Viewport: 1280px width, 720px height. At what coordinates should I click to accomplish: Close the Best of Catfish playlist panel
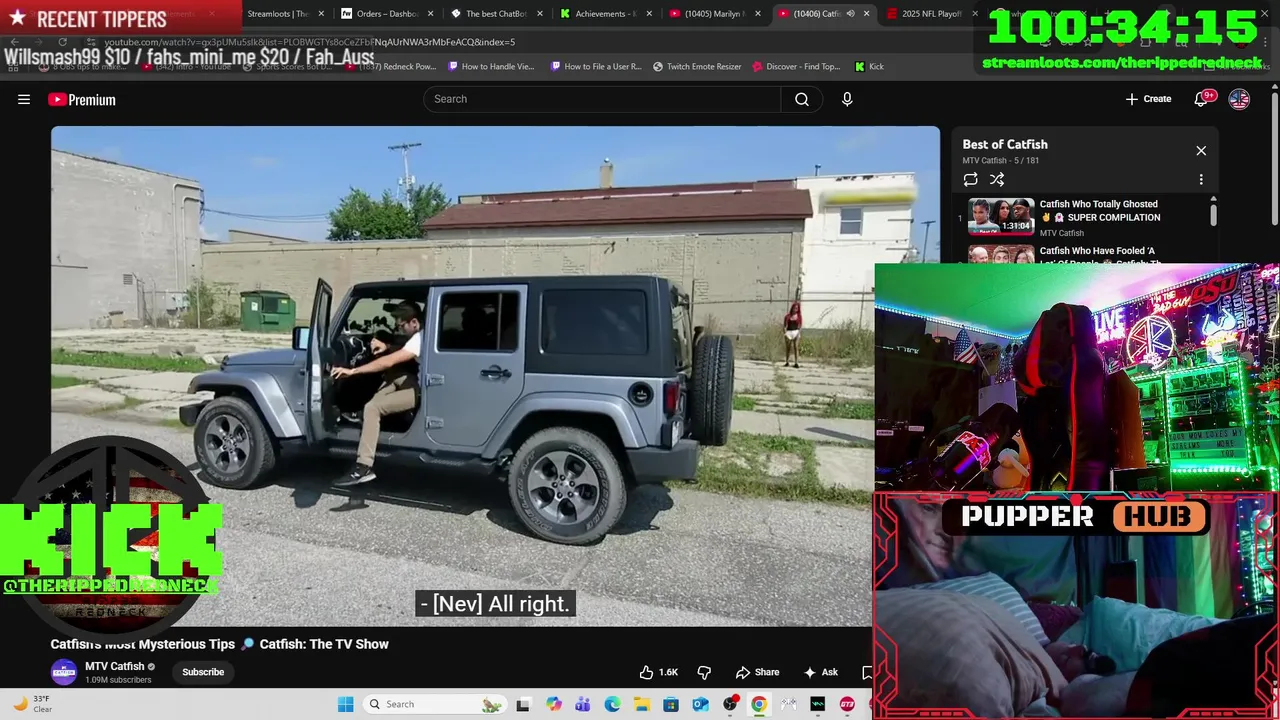pos(1201,151)
